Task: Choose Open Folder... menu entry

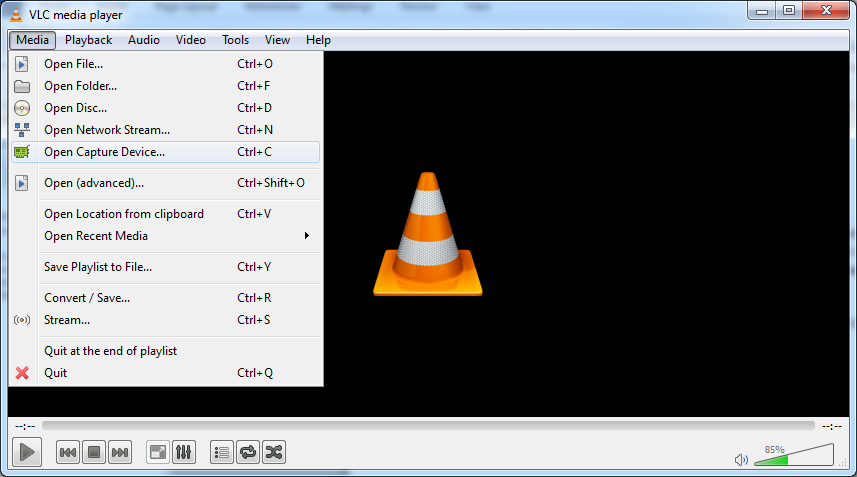Action: tap(166, 86)
